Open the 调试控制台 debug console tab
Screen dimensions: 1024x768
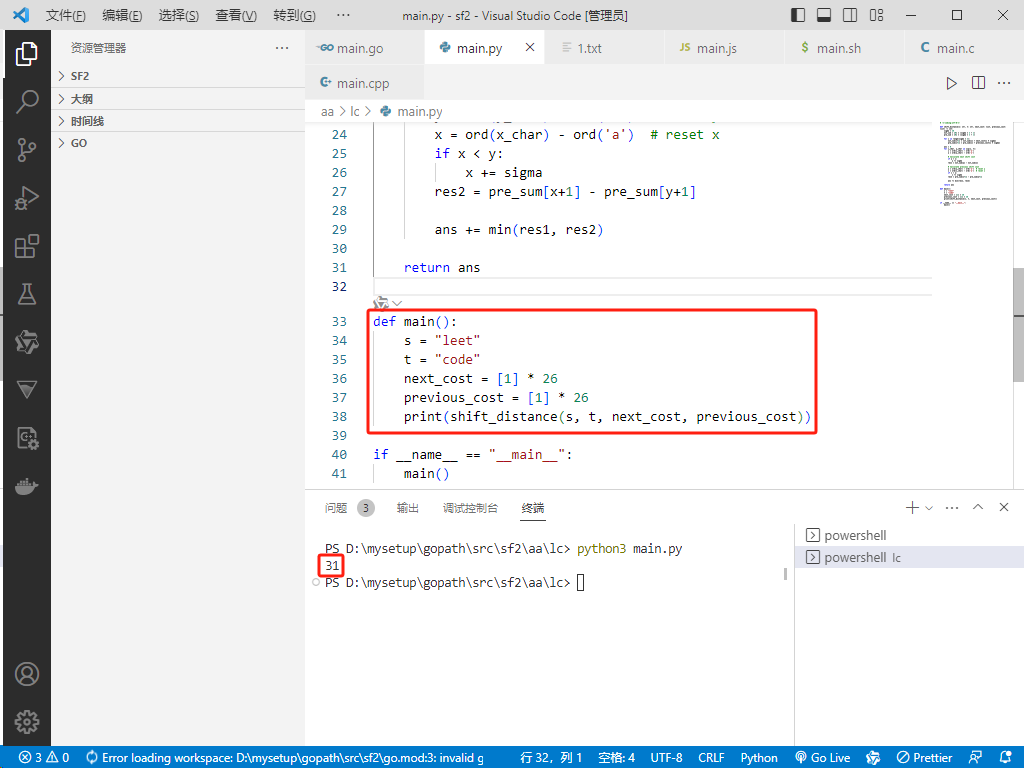click(x=470, y=507)
